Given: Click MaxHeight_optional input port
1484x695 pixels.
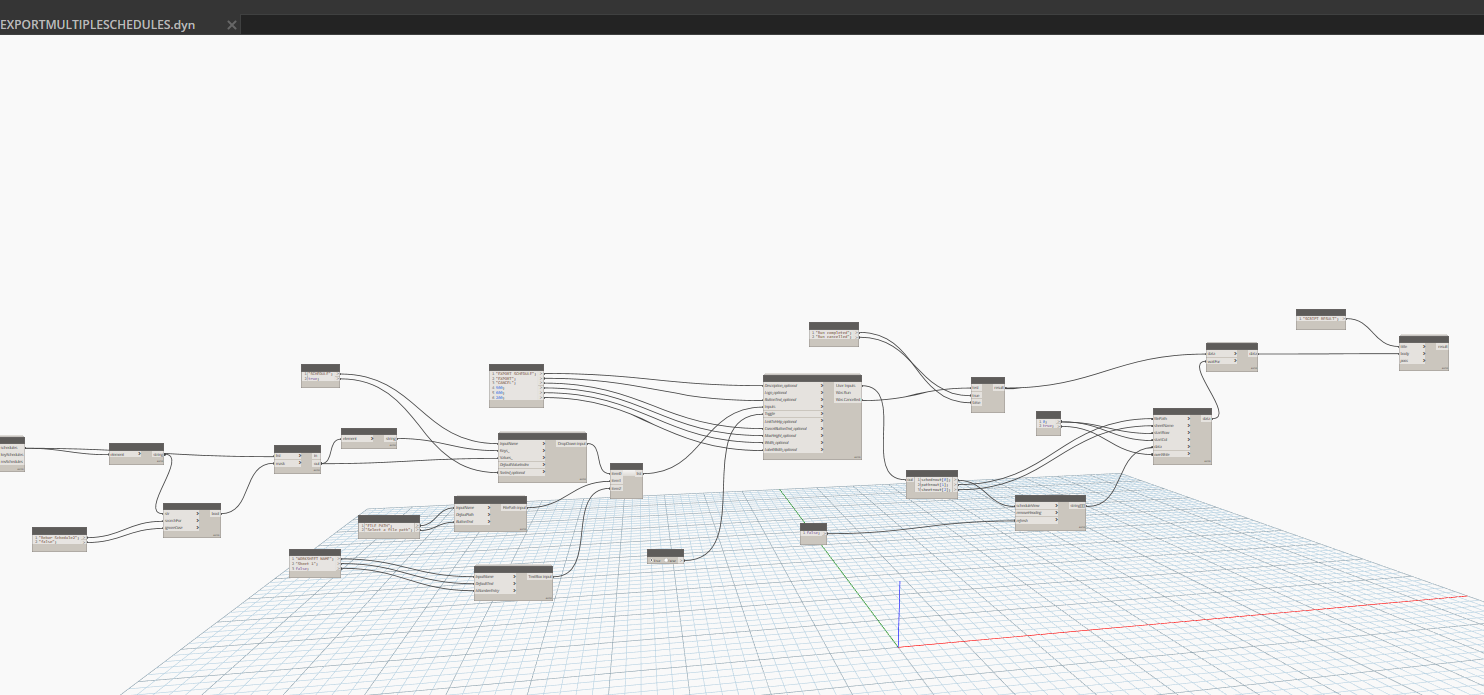Looking at the screenshot, I should coord(794,435).
